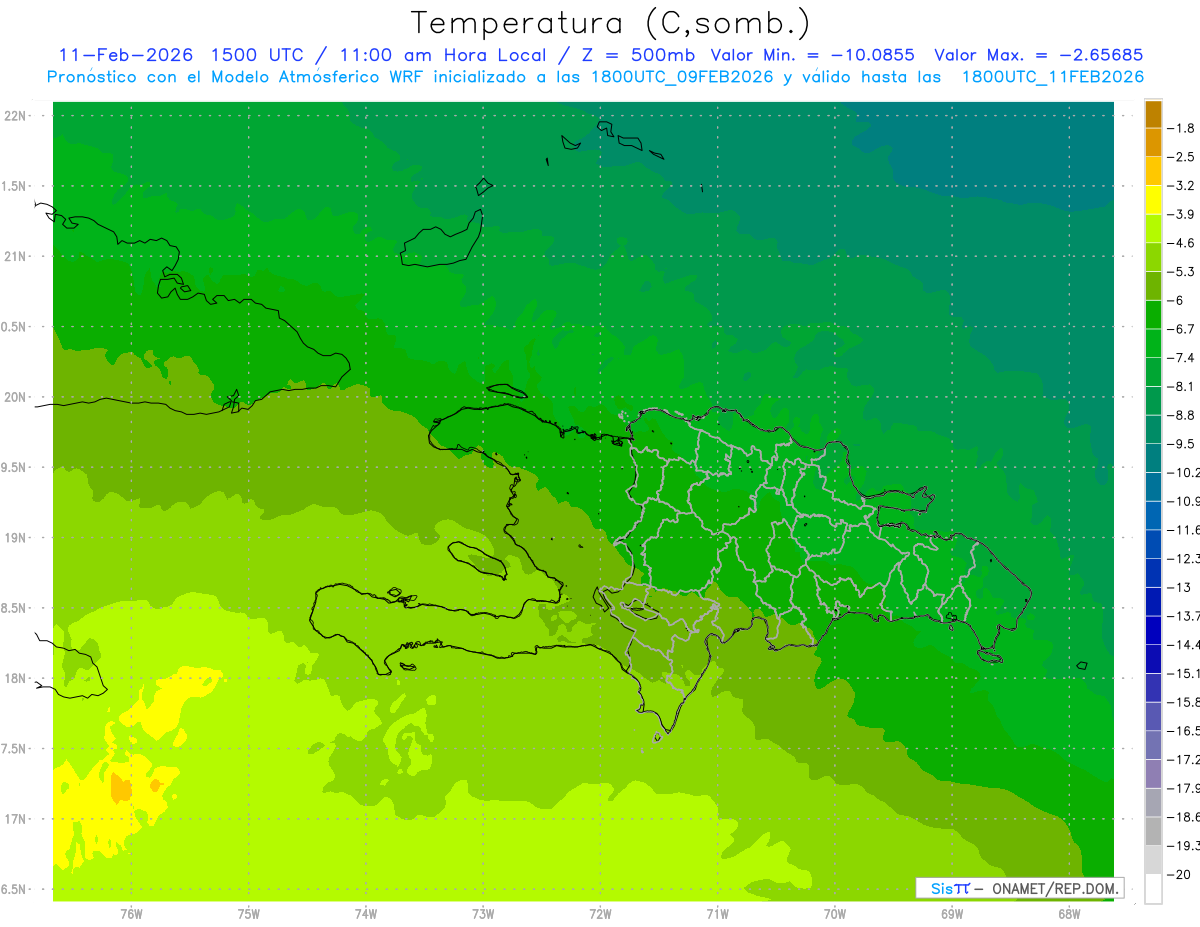The image size is (1200, 927).
Task: Click the date "11-Feb-2026" in the header
Action: [x=124, y=55]
